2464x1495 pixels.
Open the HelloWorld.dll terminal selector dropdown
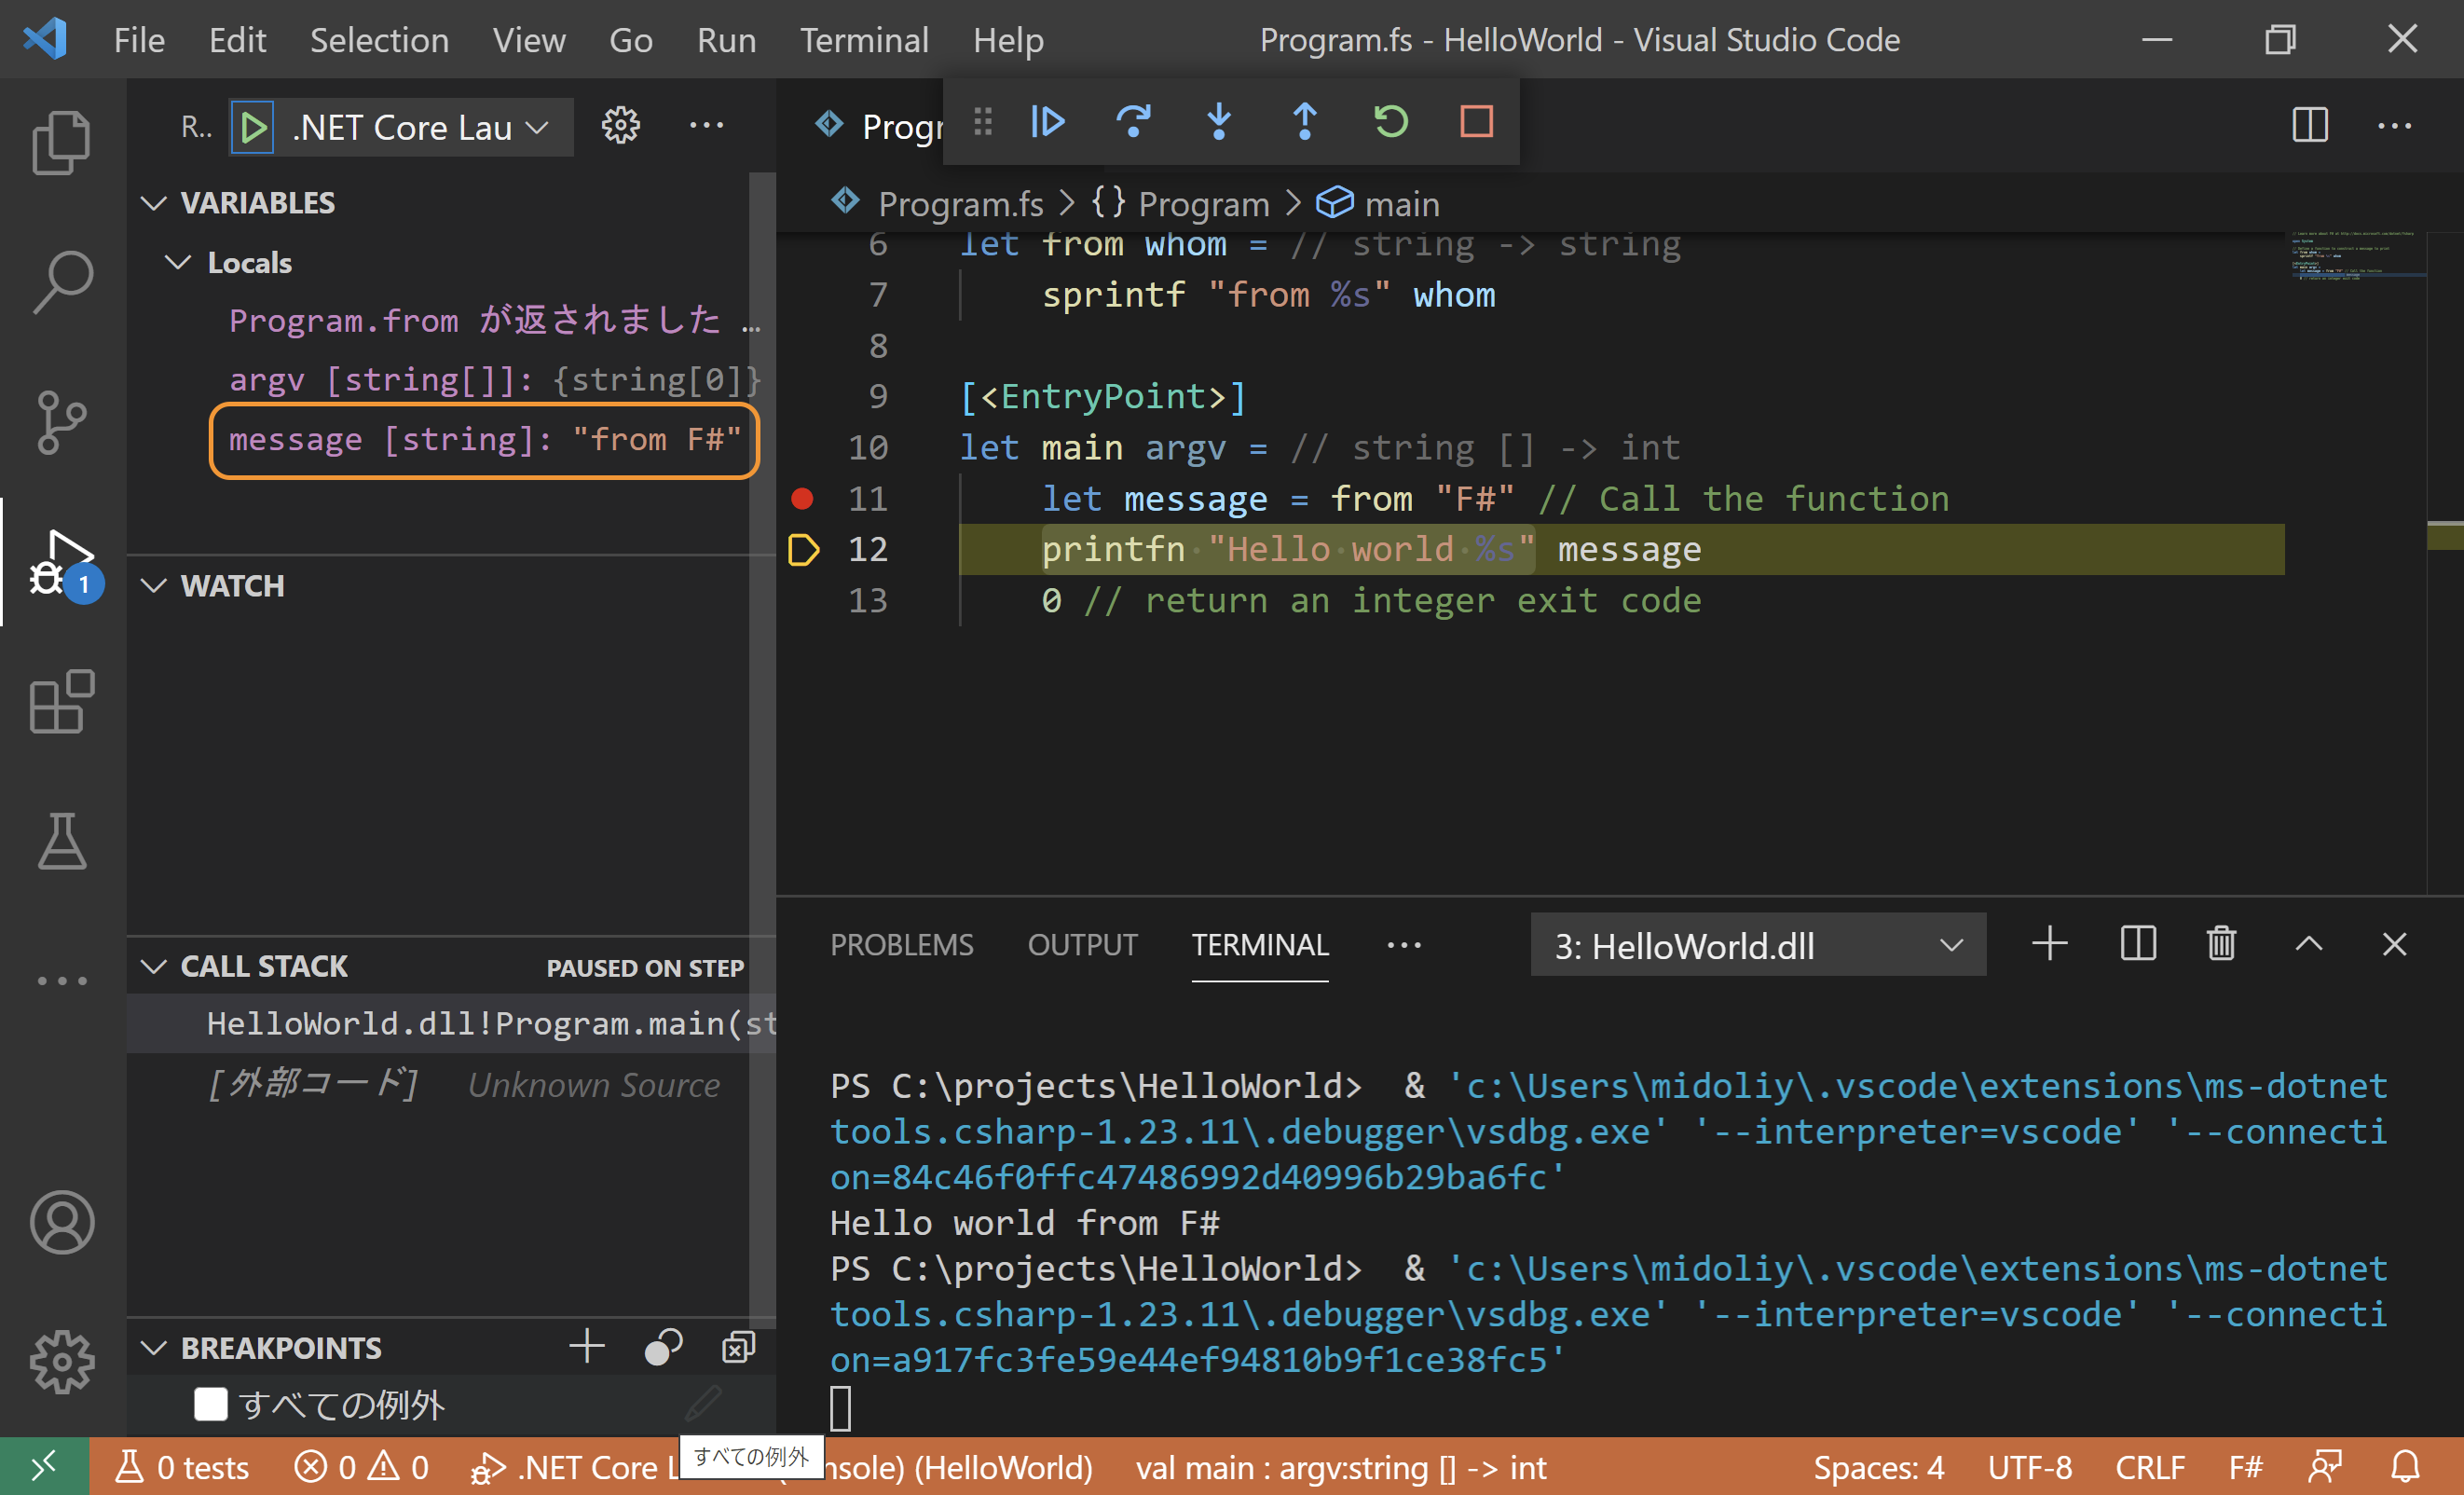click(1757, 945)
